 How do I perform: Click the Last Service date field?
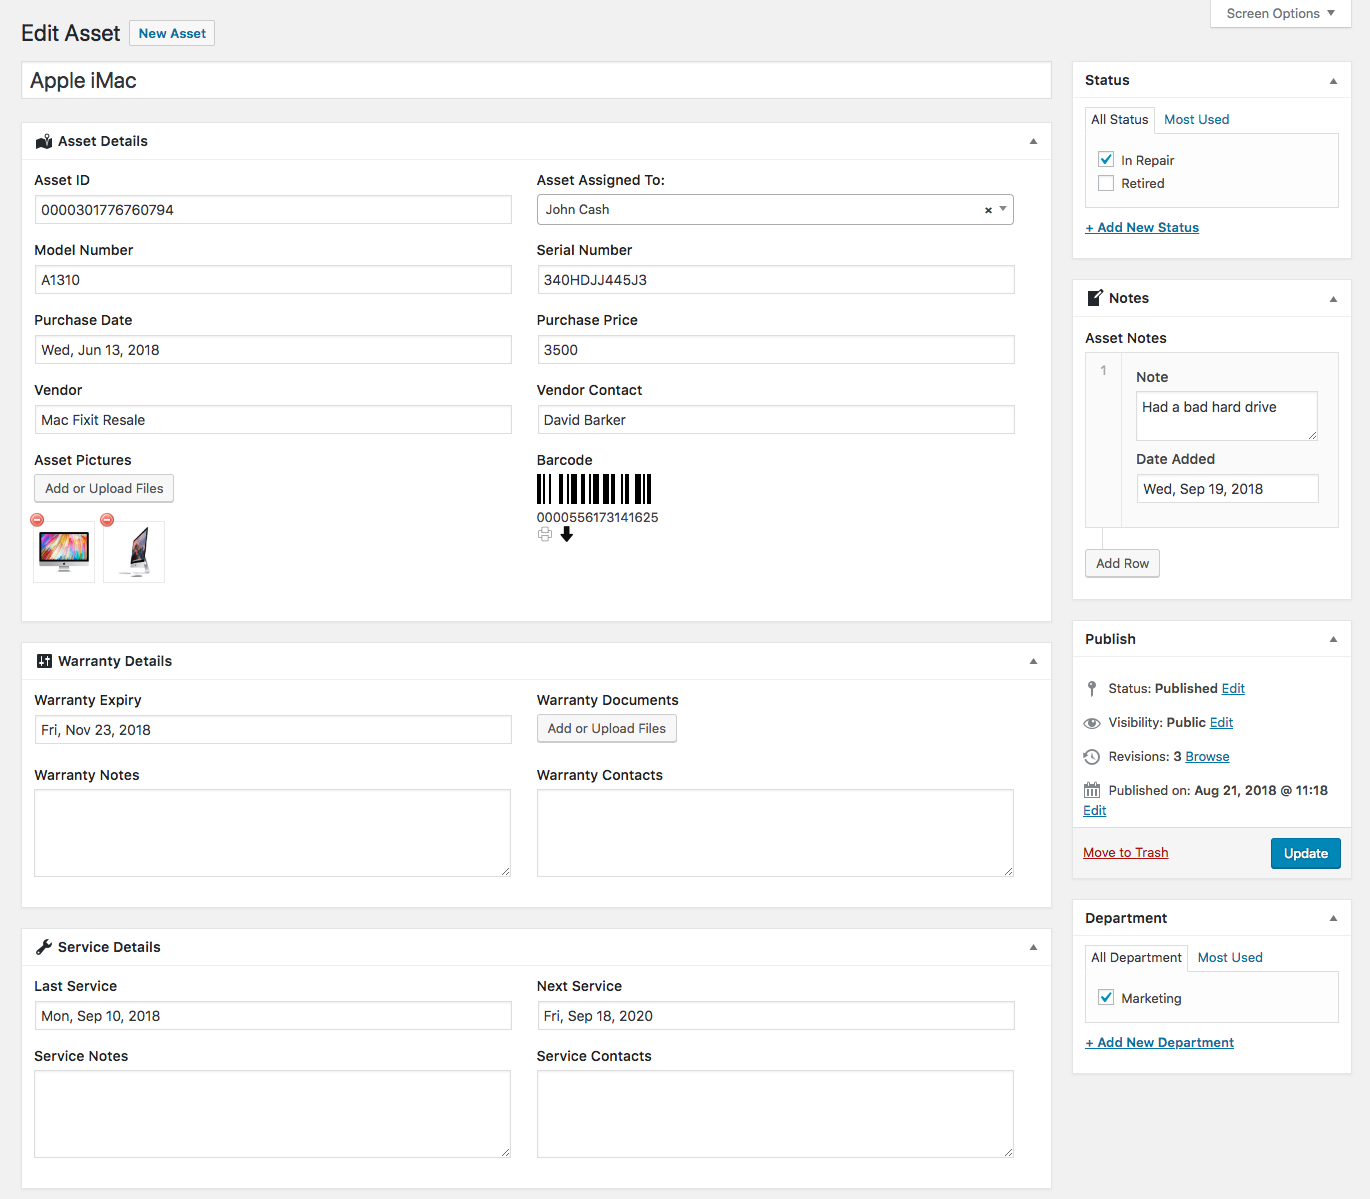point(273,1016)
